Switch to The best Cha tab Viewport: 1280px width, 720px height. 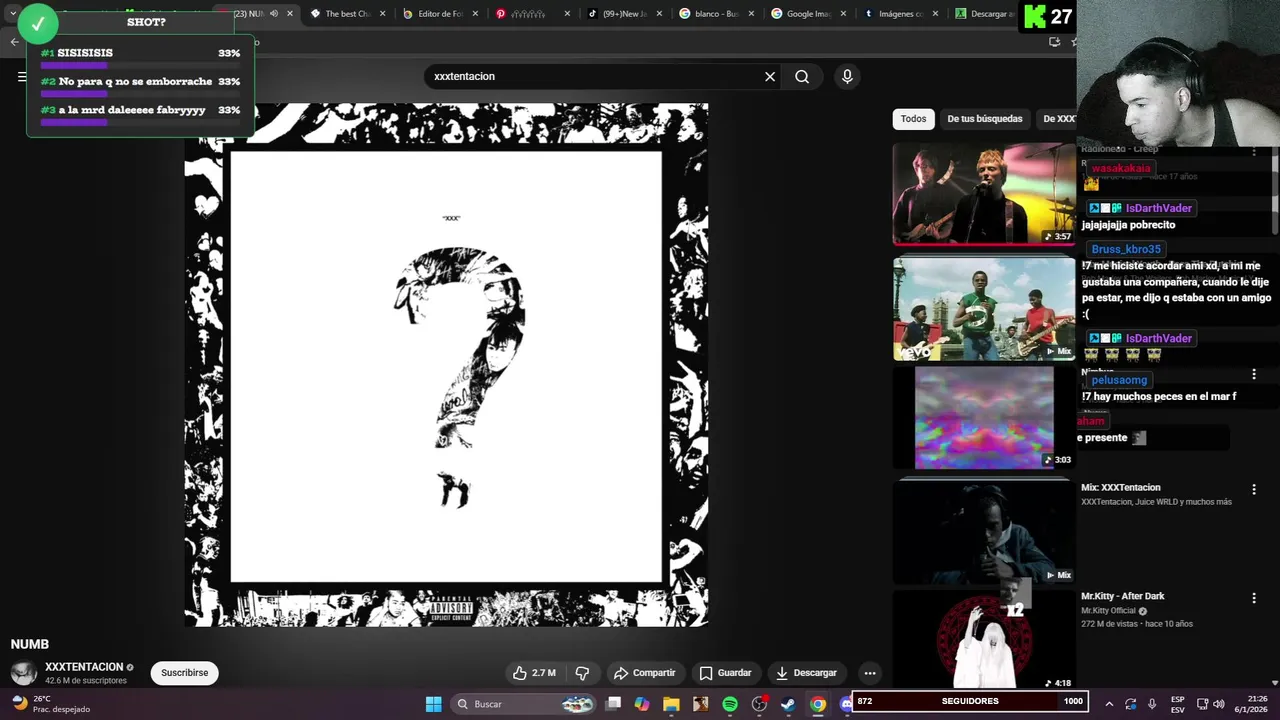(347, 14)
